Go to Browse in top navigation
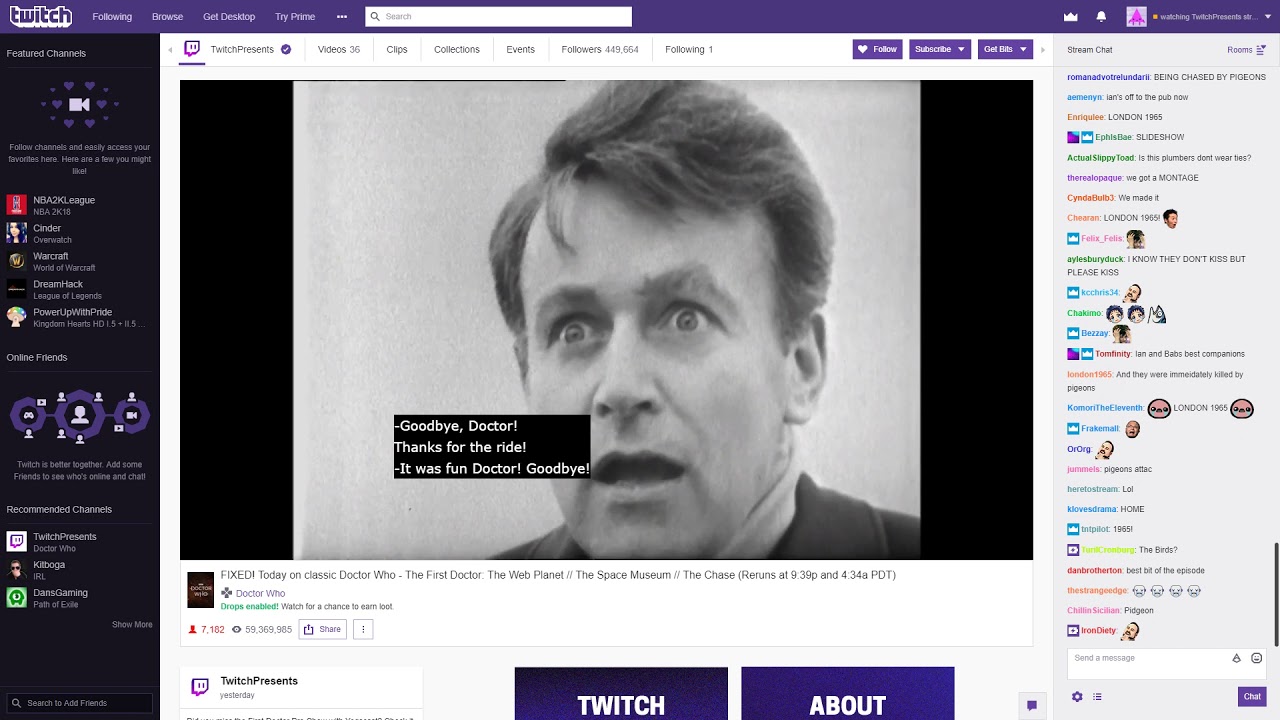Screen dimensions: 1280x720 167,17
